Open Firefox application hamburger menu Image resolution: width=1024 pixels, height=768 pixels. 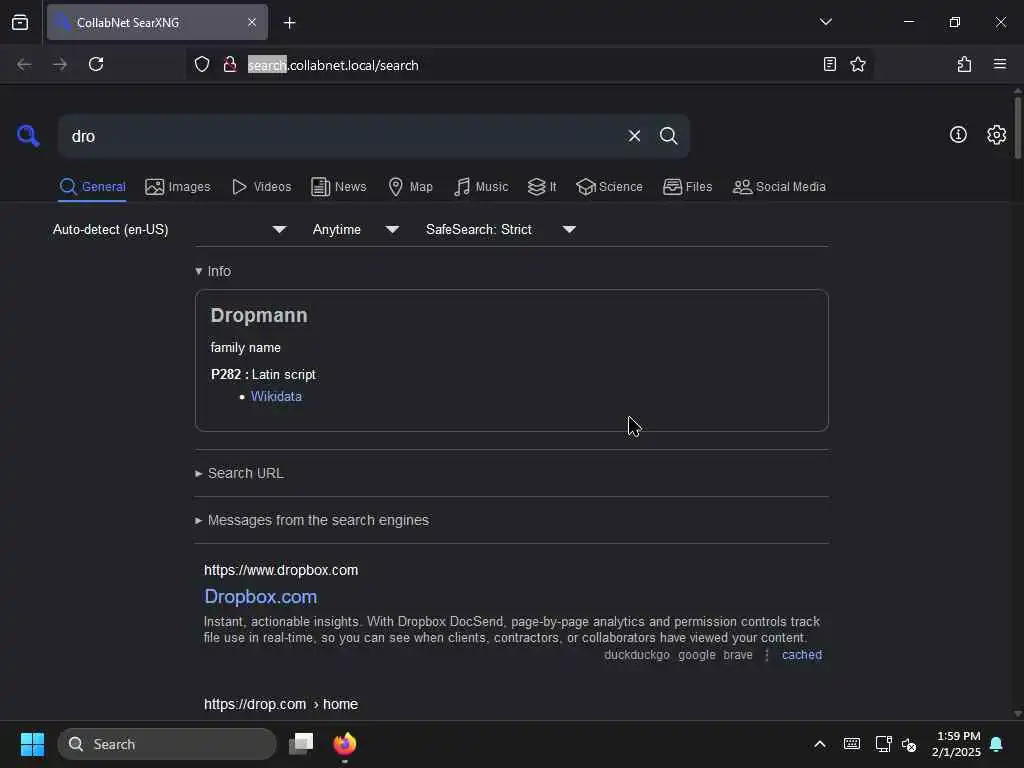(x=999, y=64)
